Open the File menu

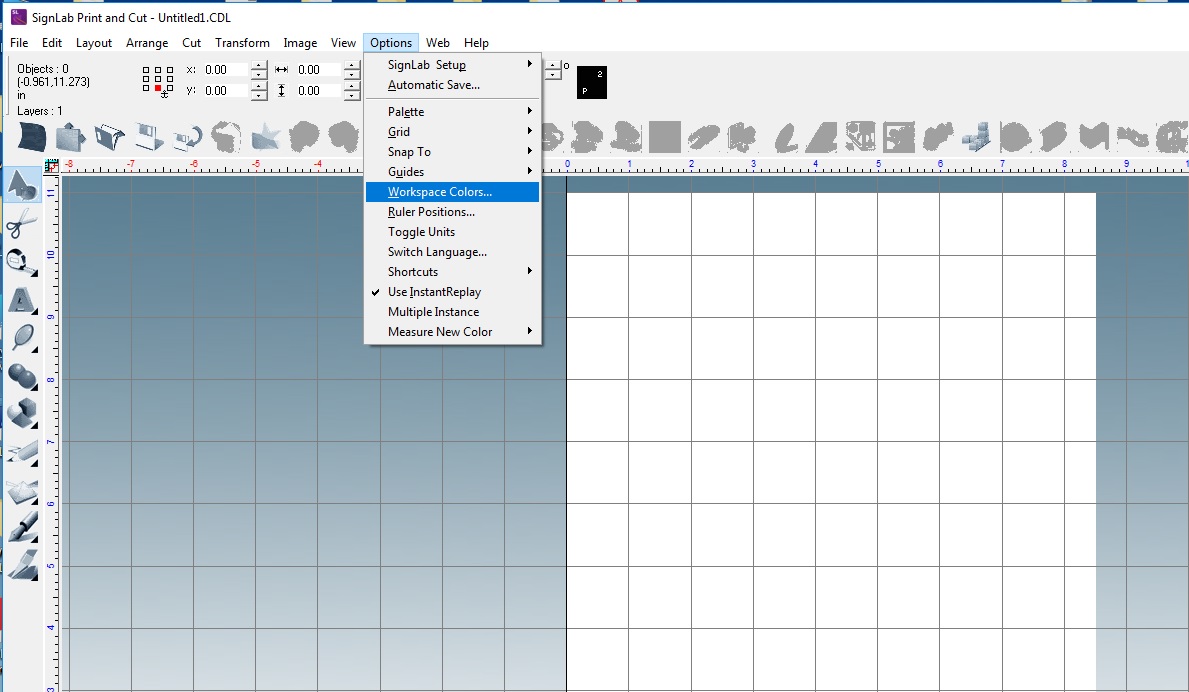19,42
